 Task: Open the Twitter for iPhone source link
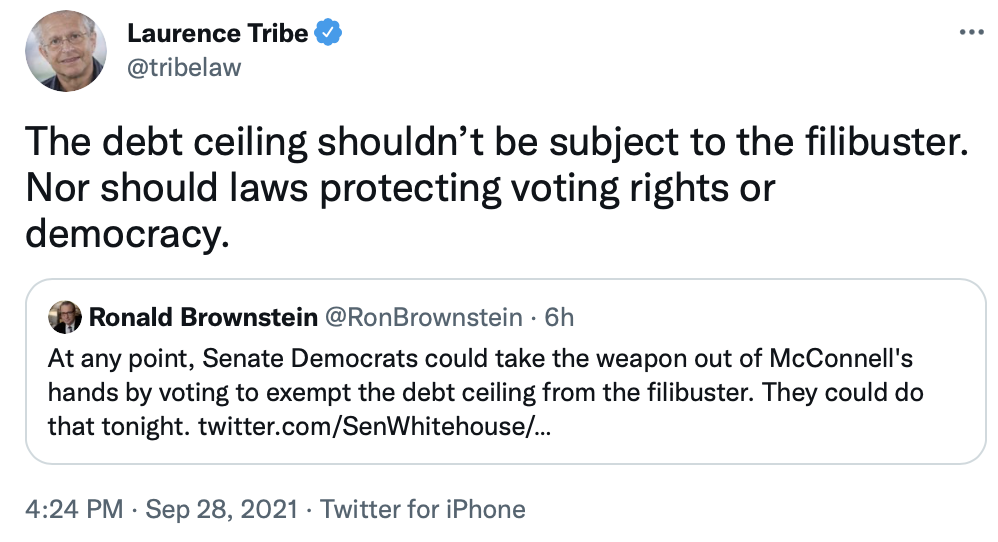pyautogui.click(x=422, y=509)
